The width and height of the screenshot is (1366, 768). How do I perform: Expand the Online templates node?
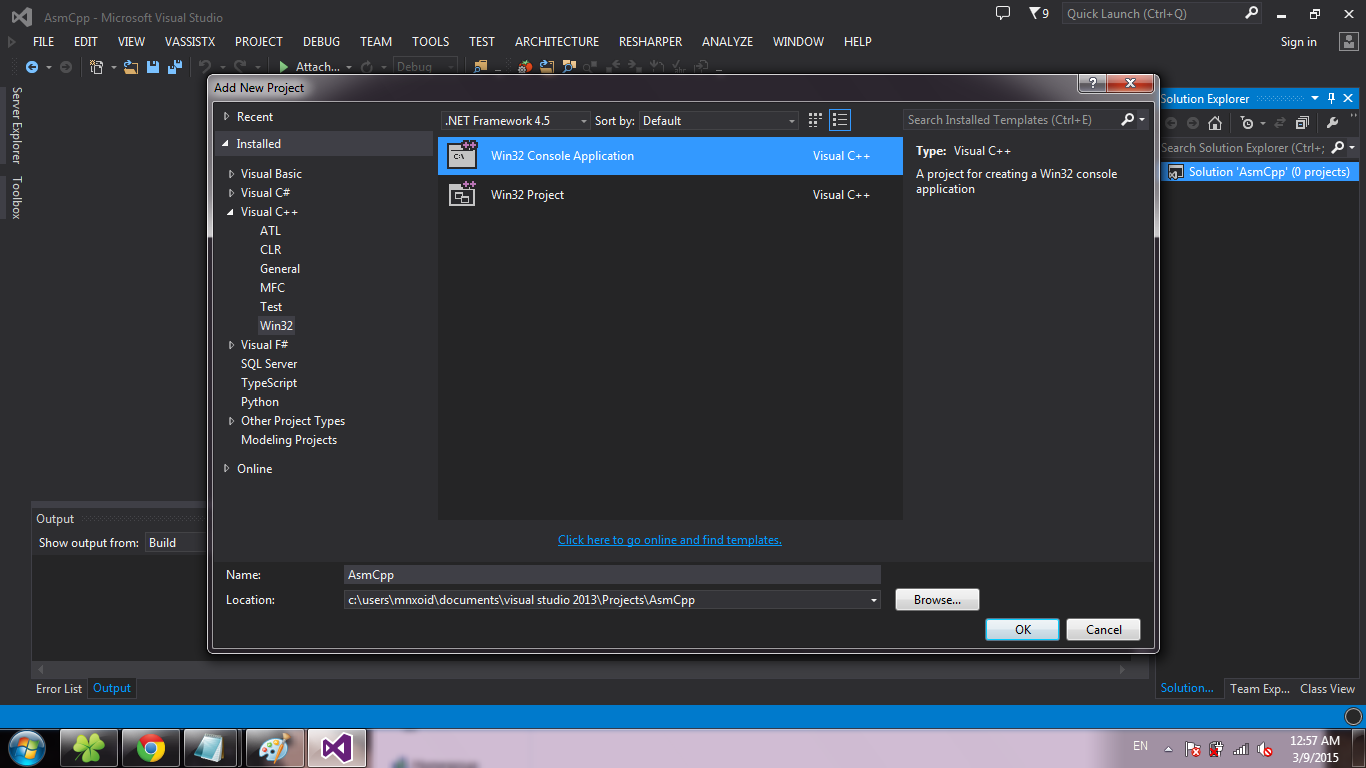pyautogui.click(x=227, y=469)
